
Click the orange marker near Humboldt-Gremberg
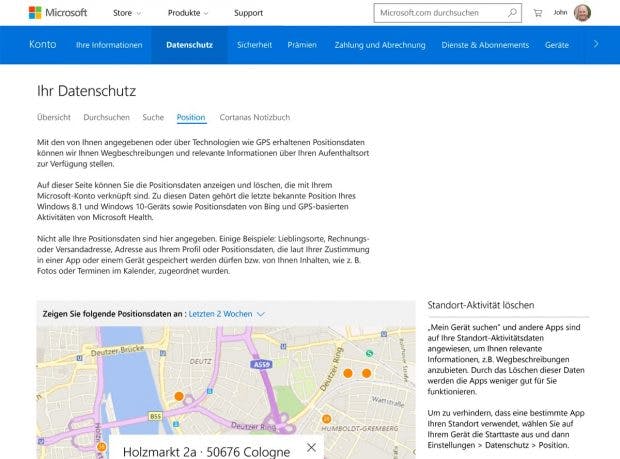coord(327,419)
